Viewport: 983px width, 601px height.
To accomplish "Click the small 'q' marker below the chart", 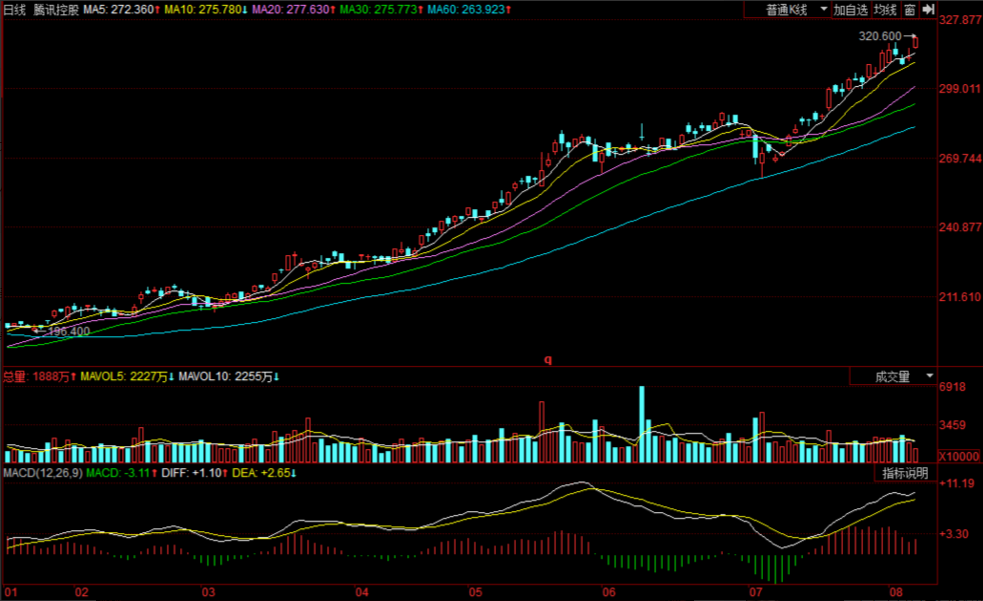I will click(x=547, y=358).
